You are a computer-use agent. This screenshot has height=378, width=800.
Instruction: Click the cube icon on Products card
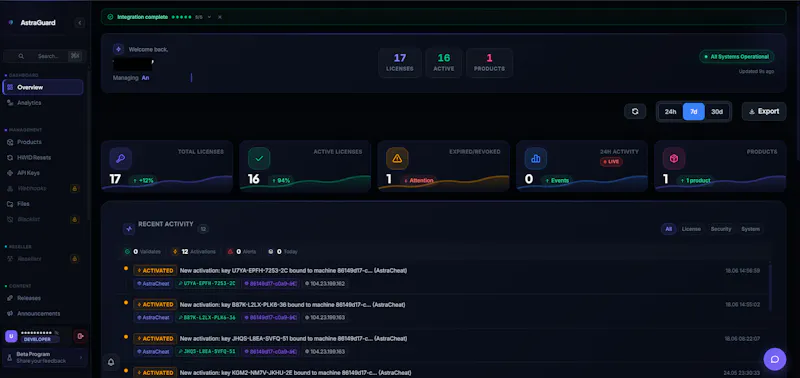pyautogui.click(x=673, y=159)
